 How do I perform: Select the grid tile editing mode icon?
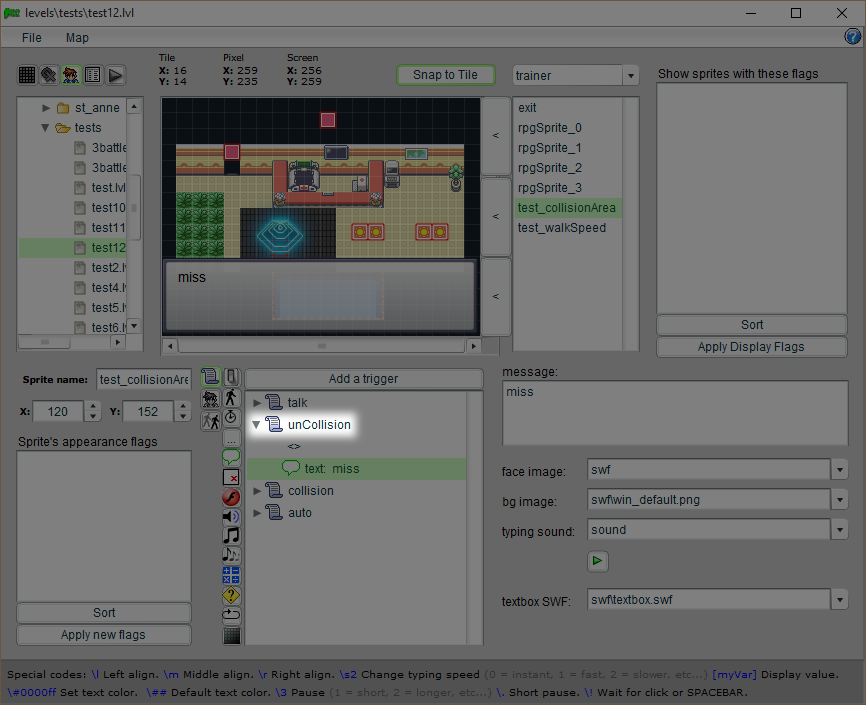click(x=27, y=75)
